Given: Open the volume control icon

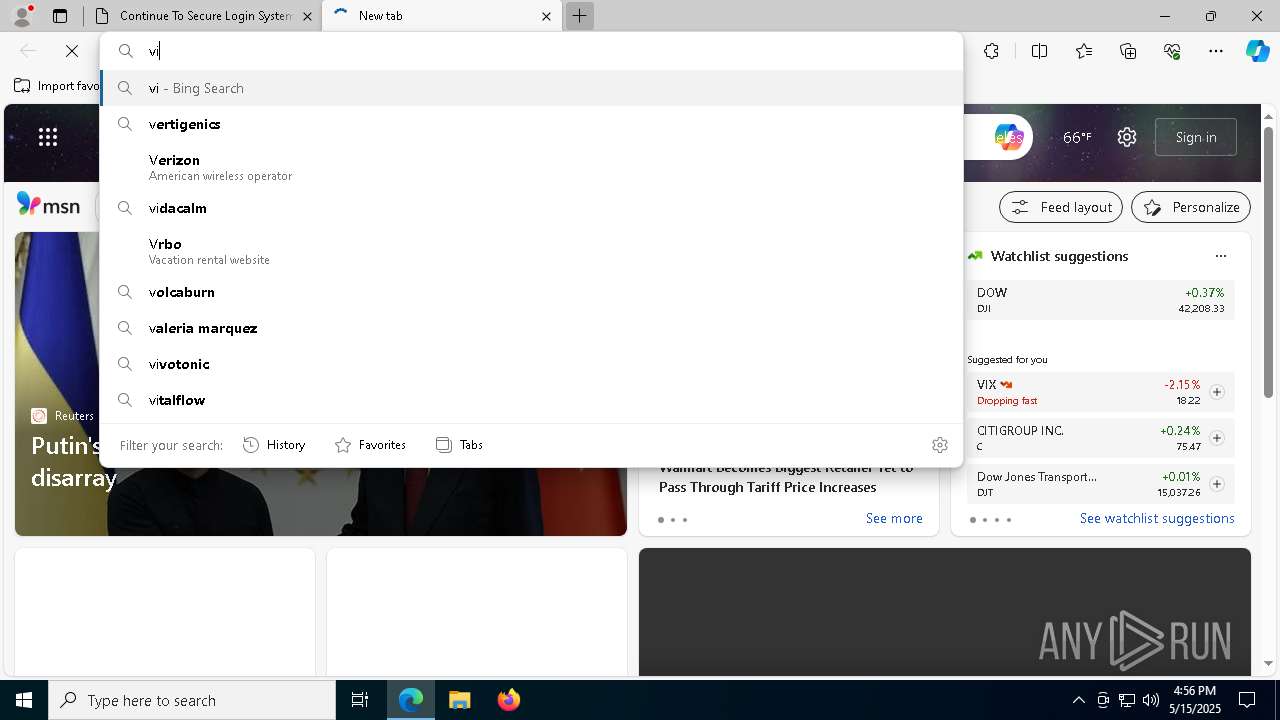Looking at the screenshot, I should pyautogui.click(x=1150, y=700).
